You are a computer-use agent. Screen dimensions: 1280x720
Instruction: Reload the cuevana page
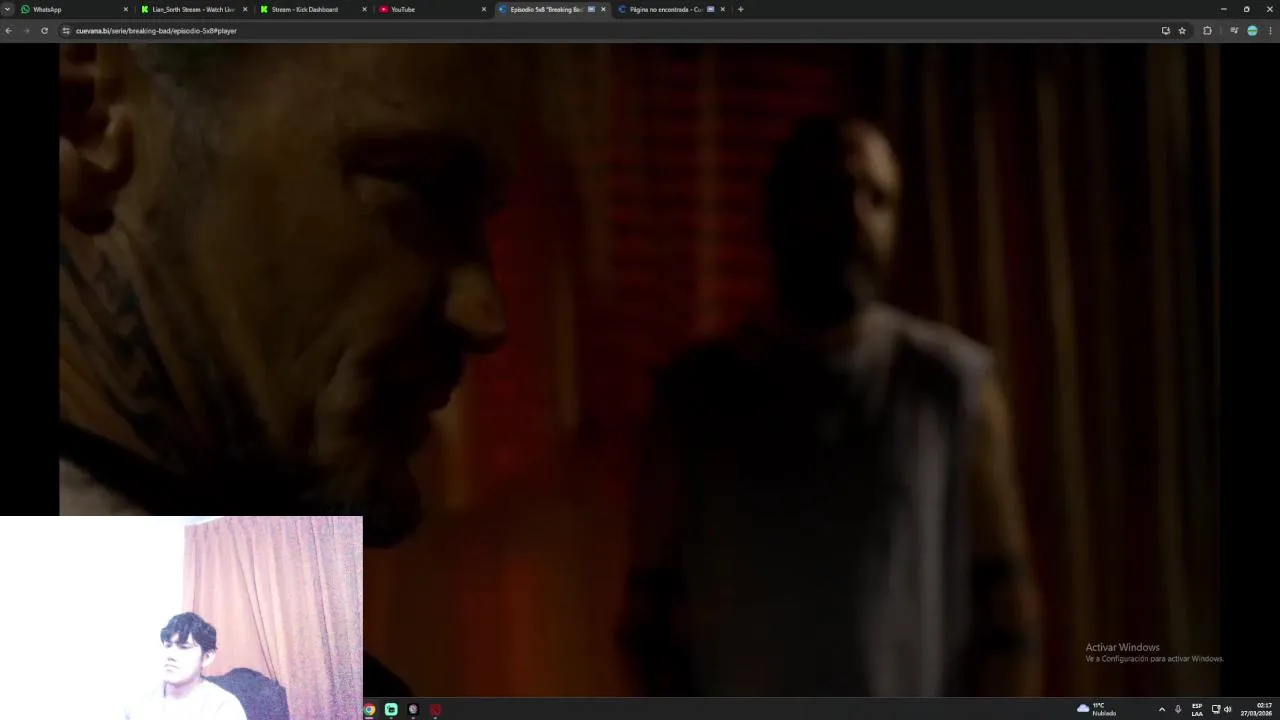[44, 31]
